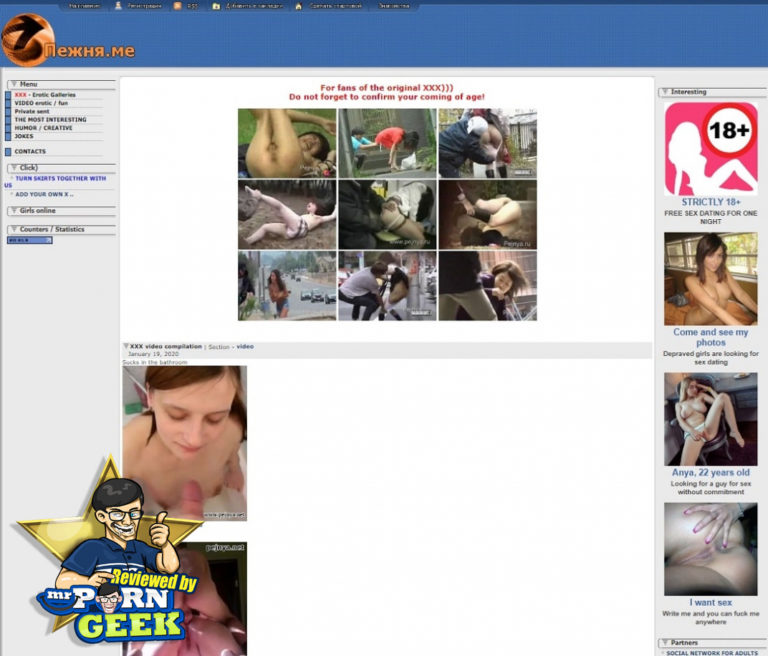Click the orange RSS feed icon
The image size is (768, 656).
point(177,6)
